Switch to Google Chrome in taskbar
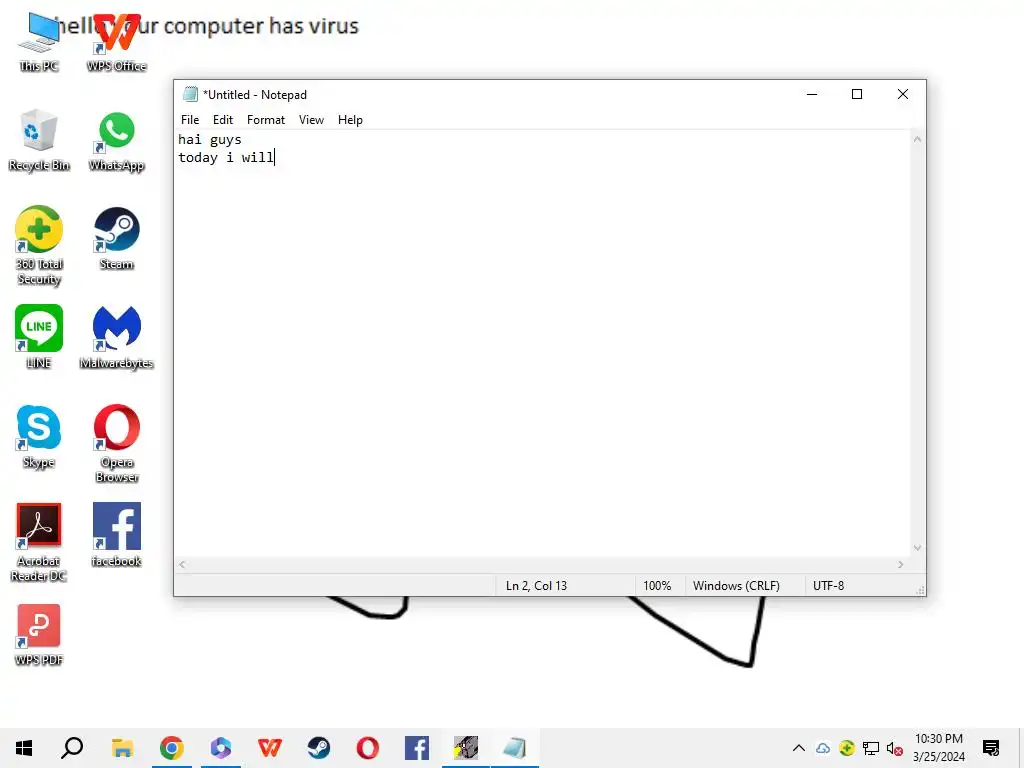 click(x=171, y=748)
